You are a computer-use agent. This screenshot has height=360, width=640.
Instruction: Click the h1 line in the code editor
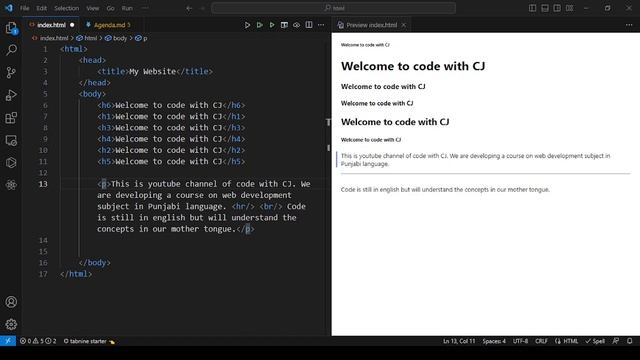171,116
